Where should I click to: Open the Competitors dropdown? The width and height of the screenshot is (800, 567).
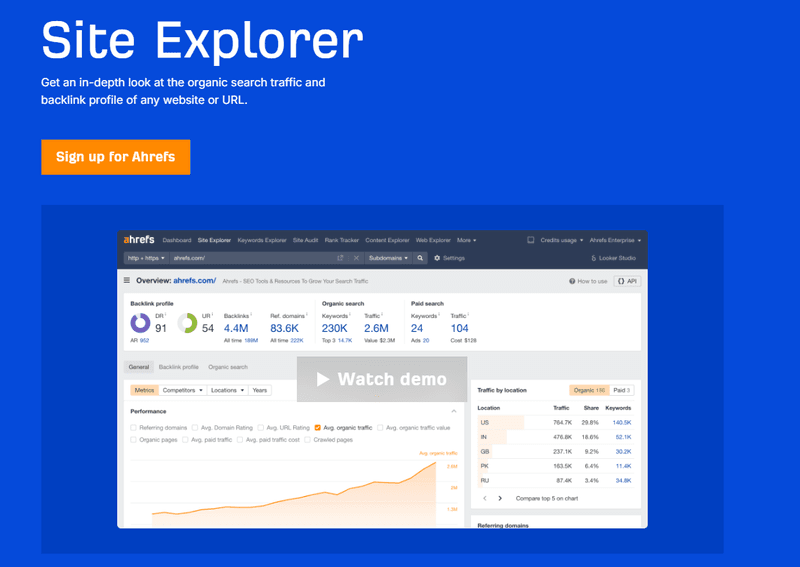[x=182, y=390]
